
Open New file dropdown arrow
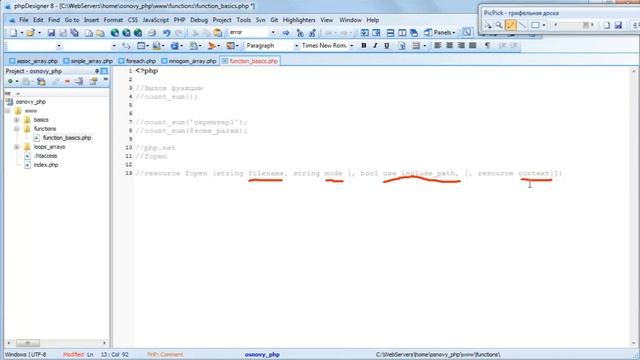pyautogui.click(x=21, y=33)
